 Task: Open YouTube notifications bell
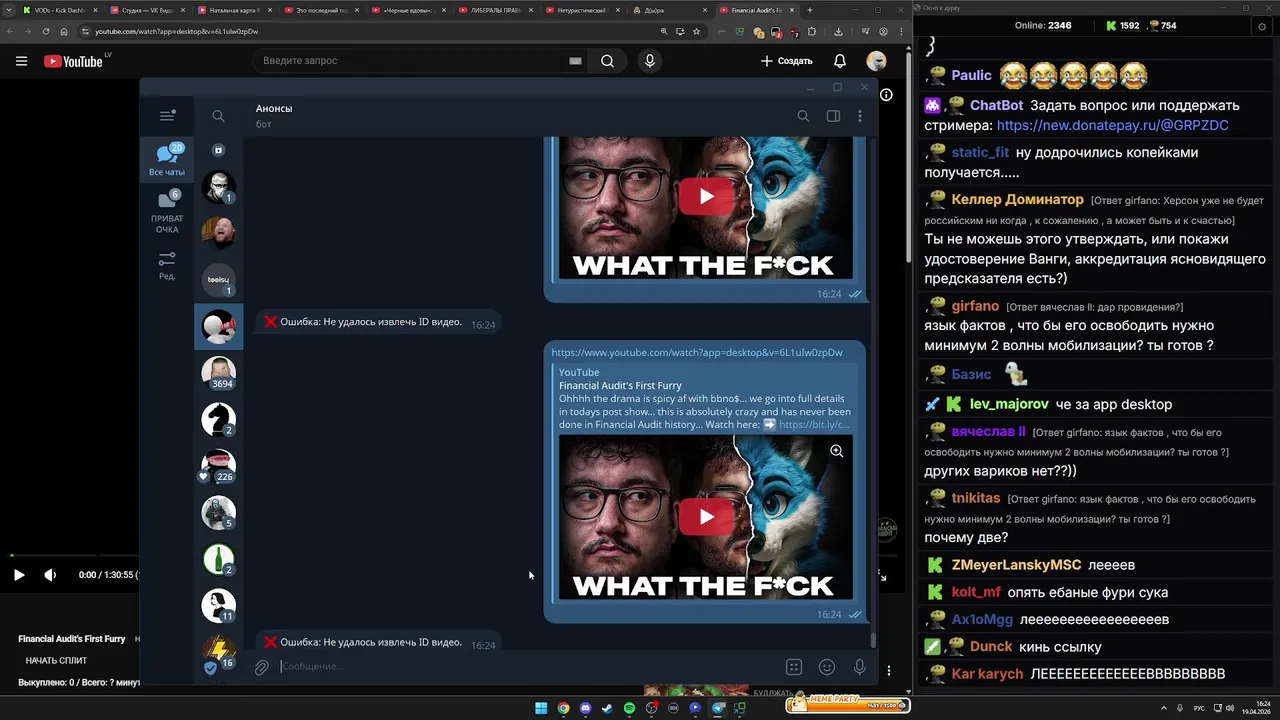pos(840,61)
